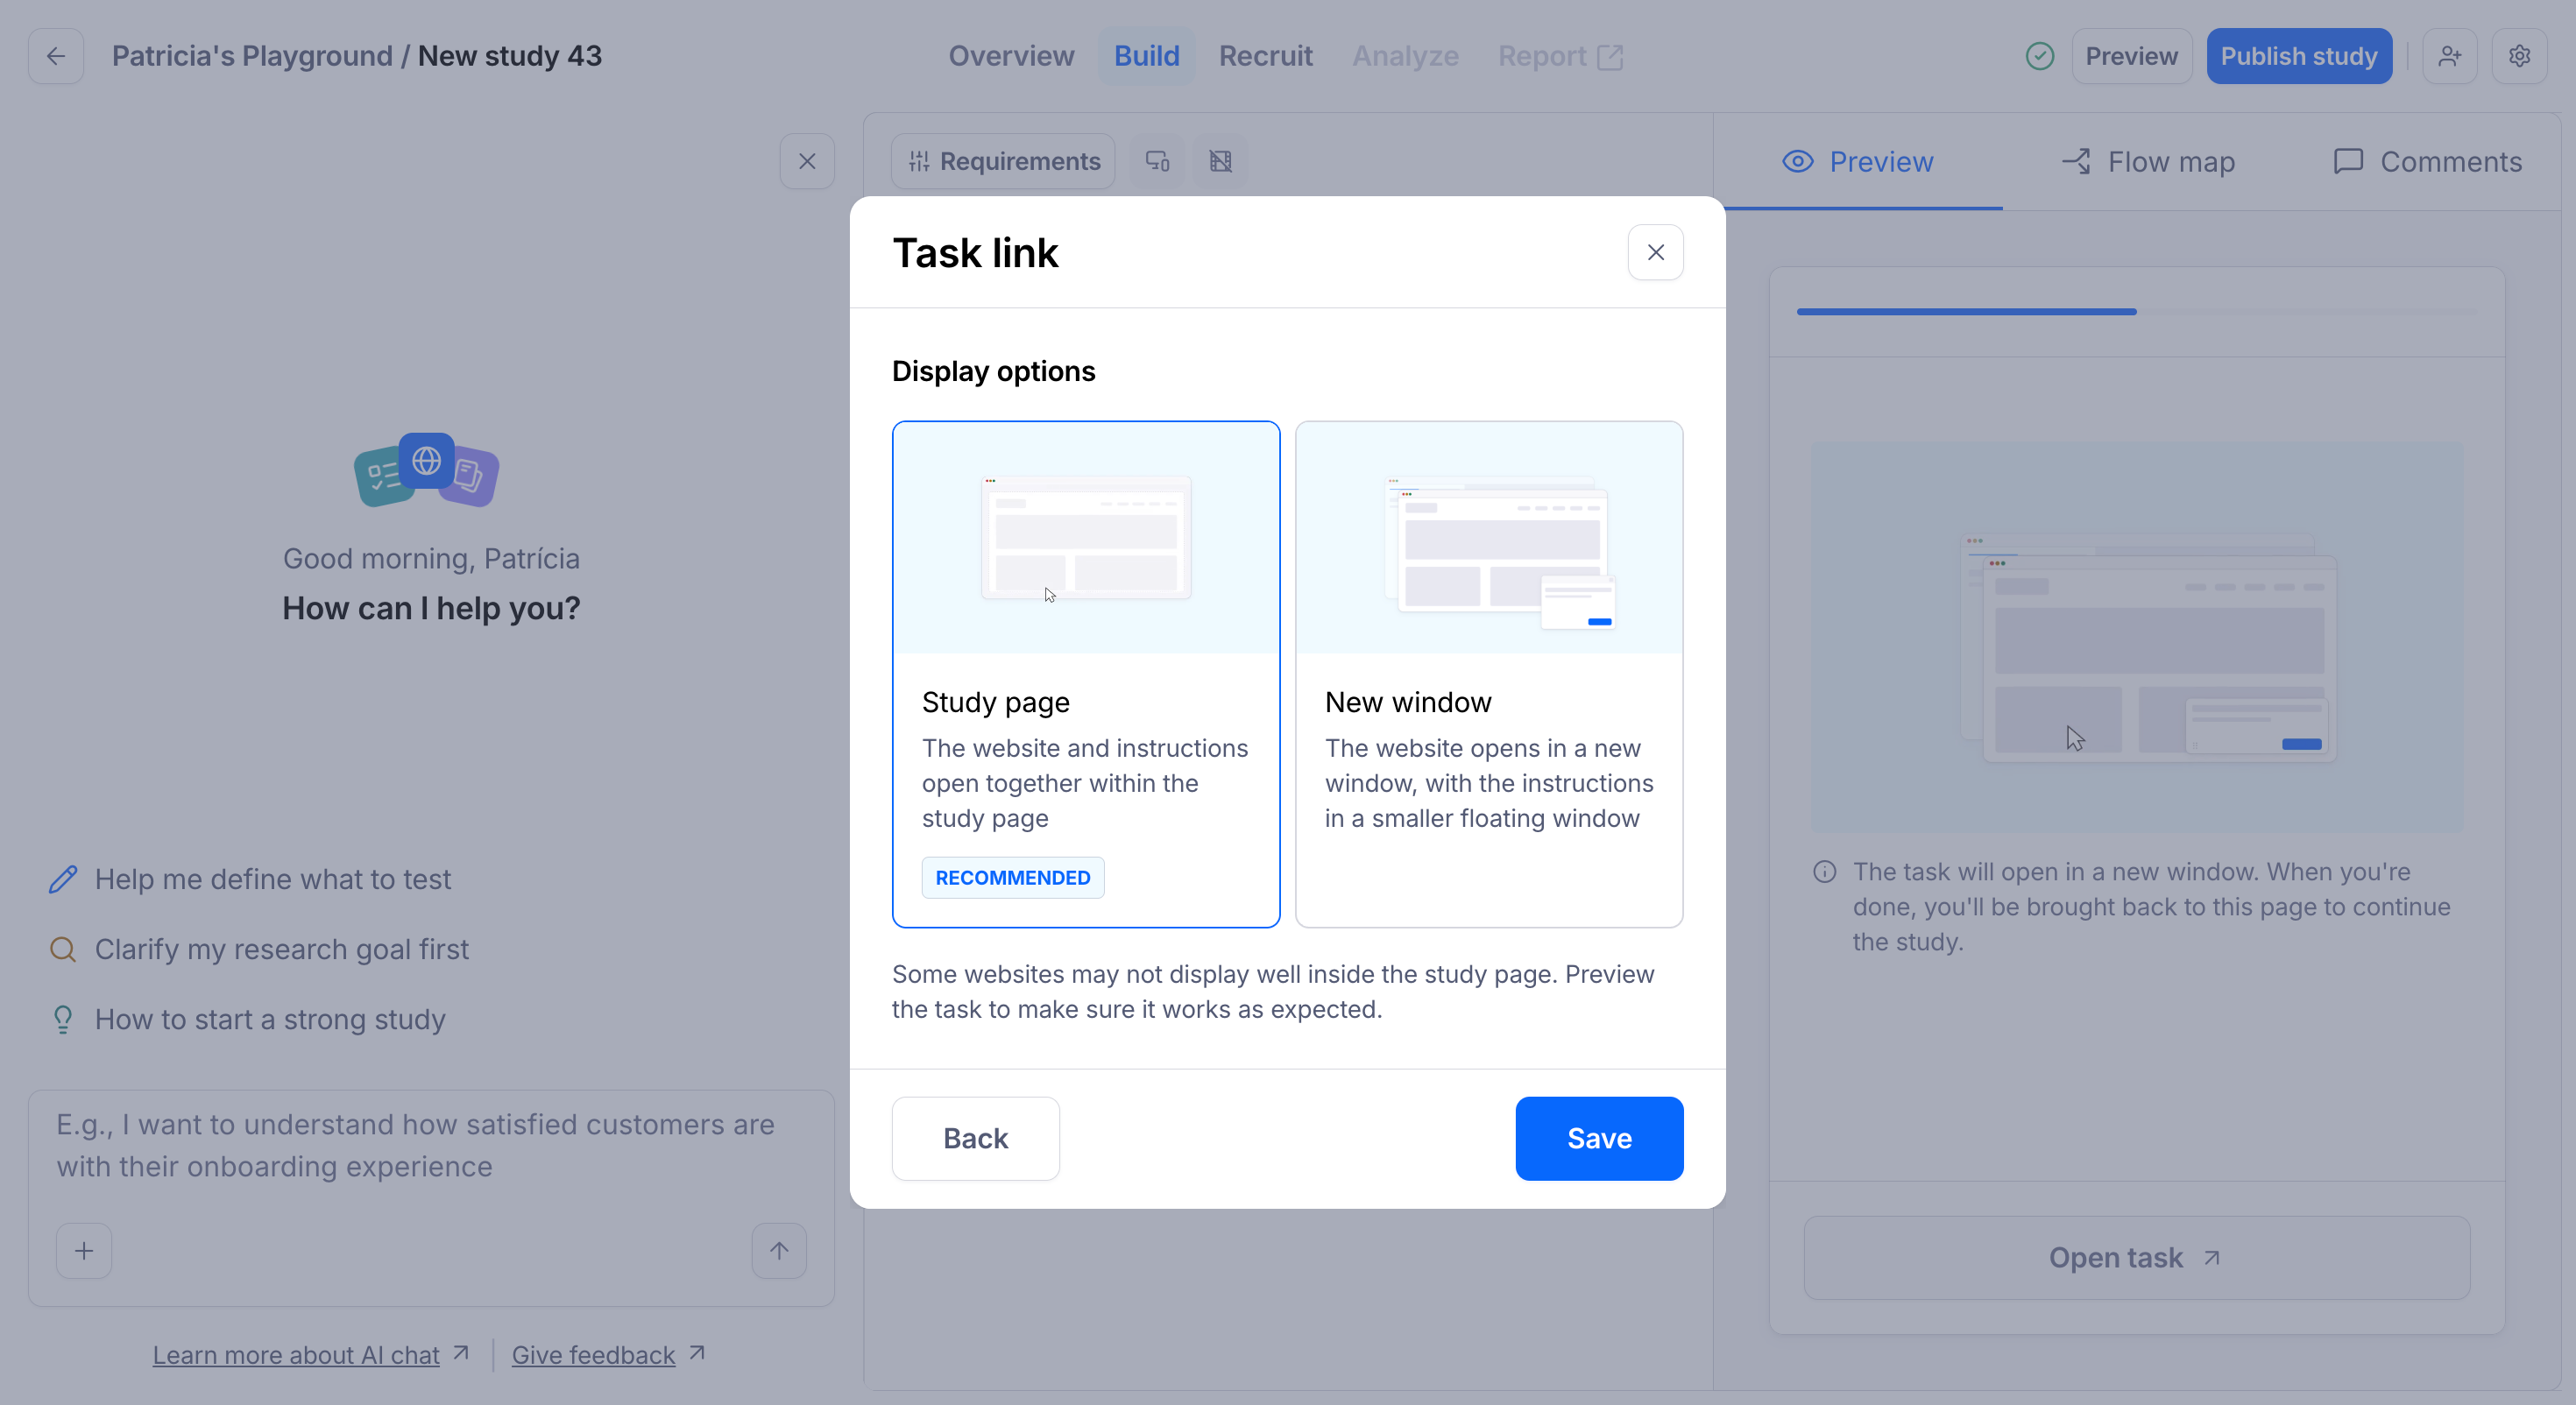Image resolution: width=2576 pixels, height=1405 pixels.
Task: Open study settings gear icon
Action: pos(2519,56)
